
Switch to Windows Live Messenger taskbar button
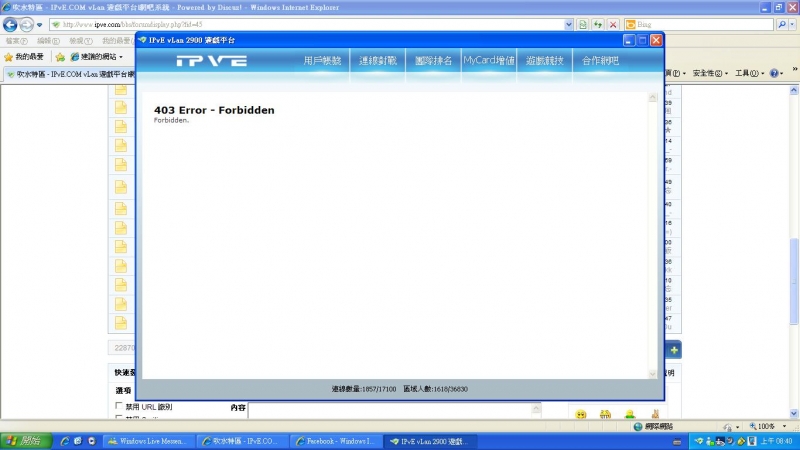point(149,441)
